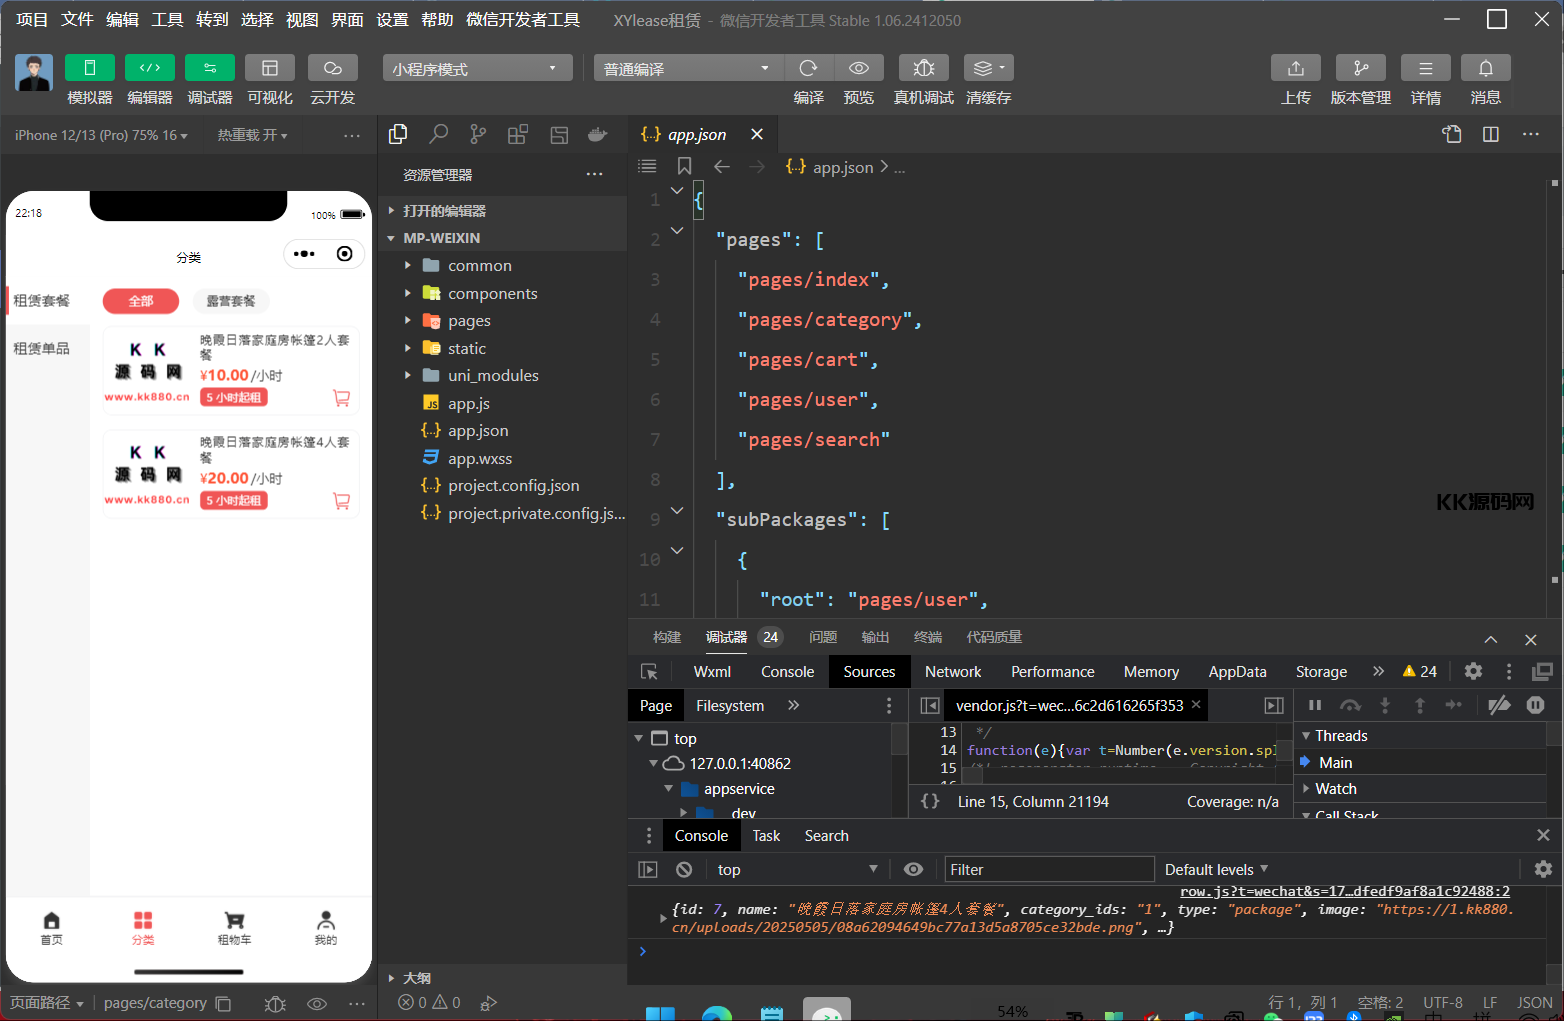Open the docker whale icon
This screenshot has height=1021, width=1564.
point(598,134)
